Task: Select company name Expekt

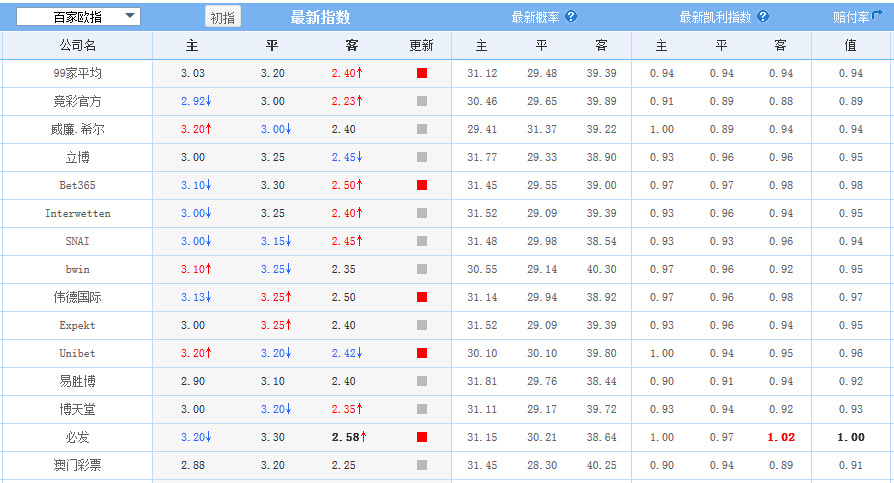Action: coord(78,324)
